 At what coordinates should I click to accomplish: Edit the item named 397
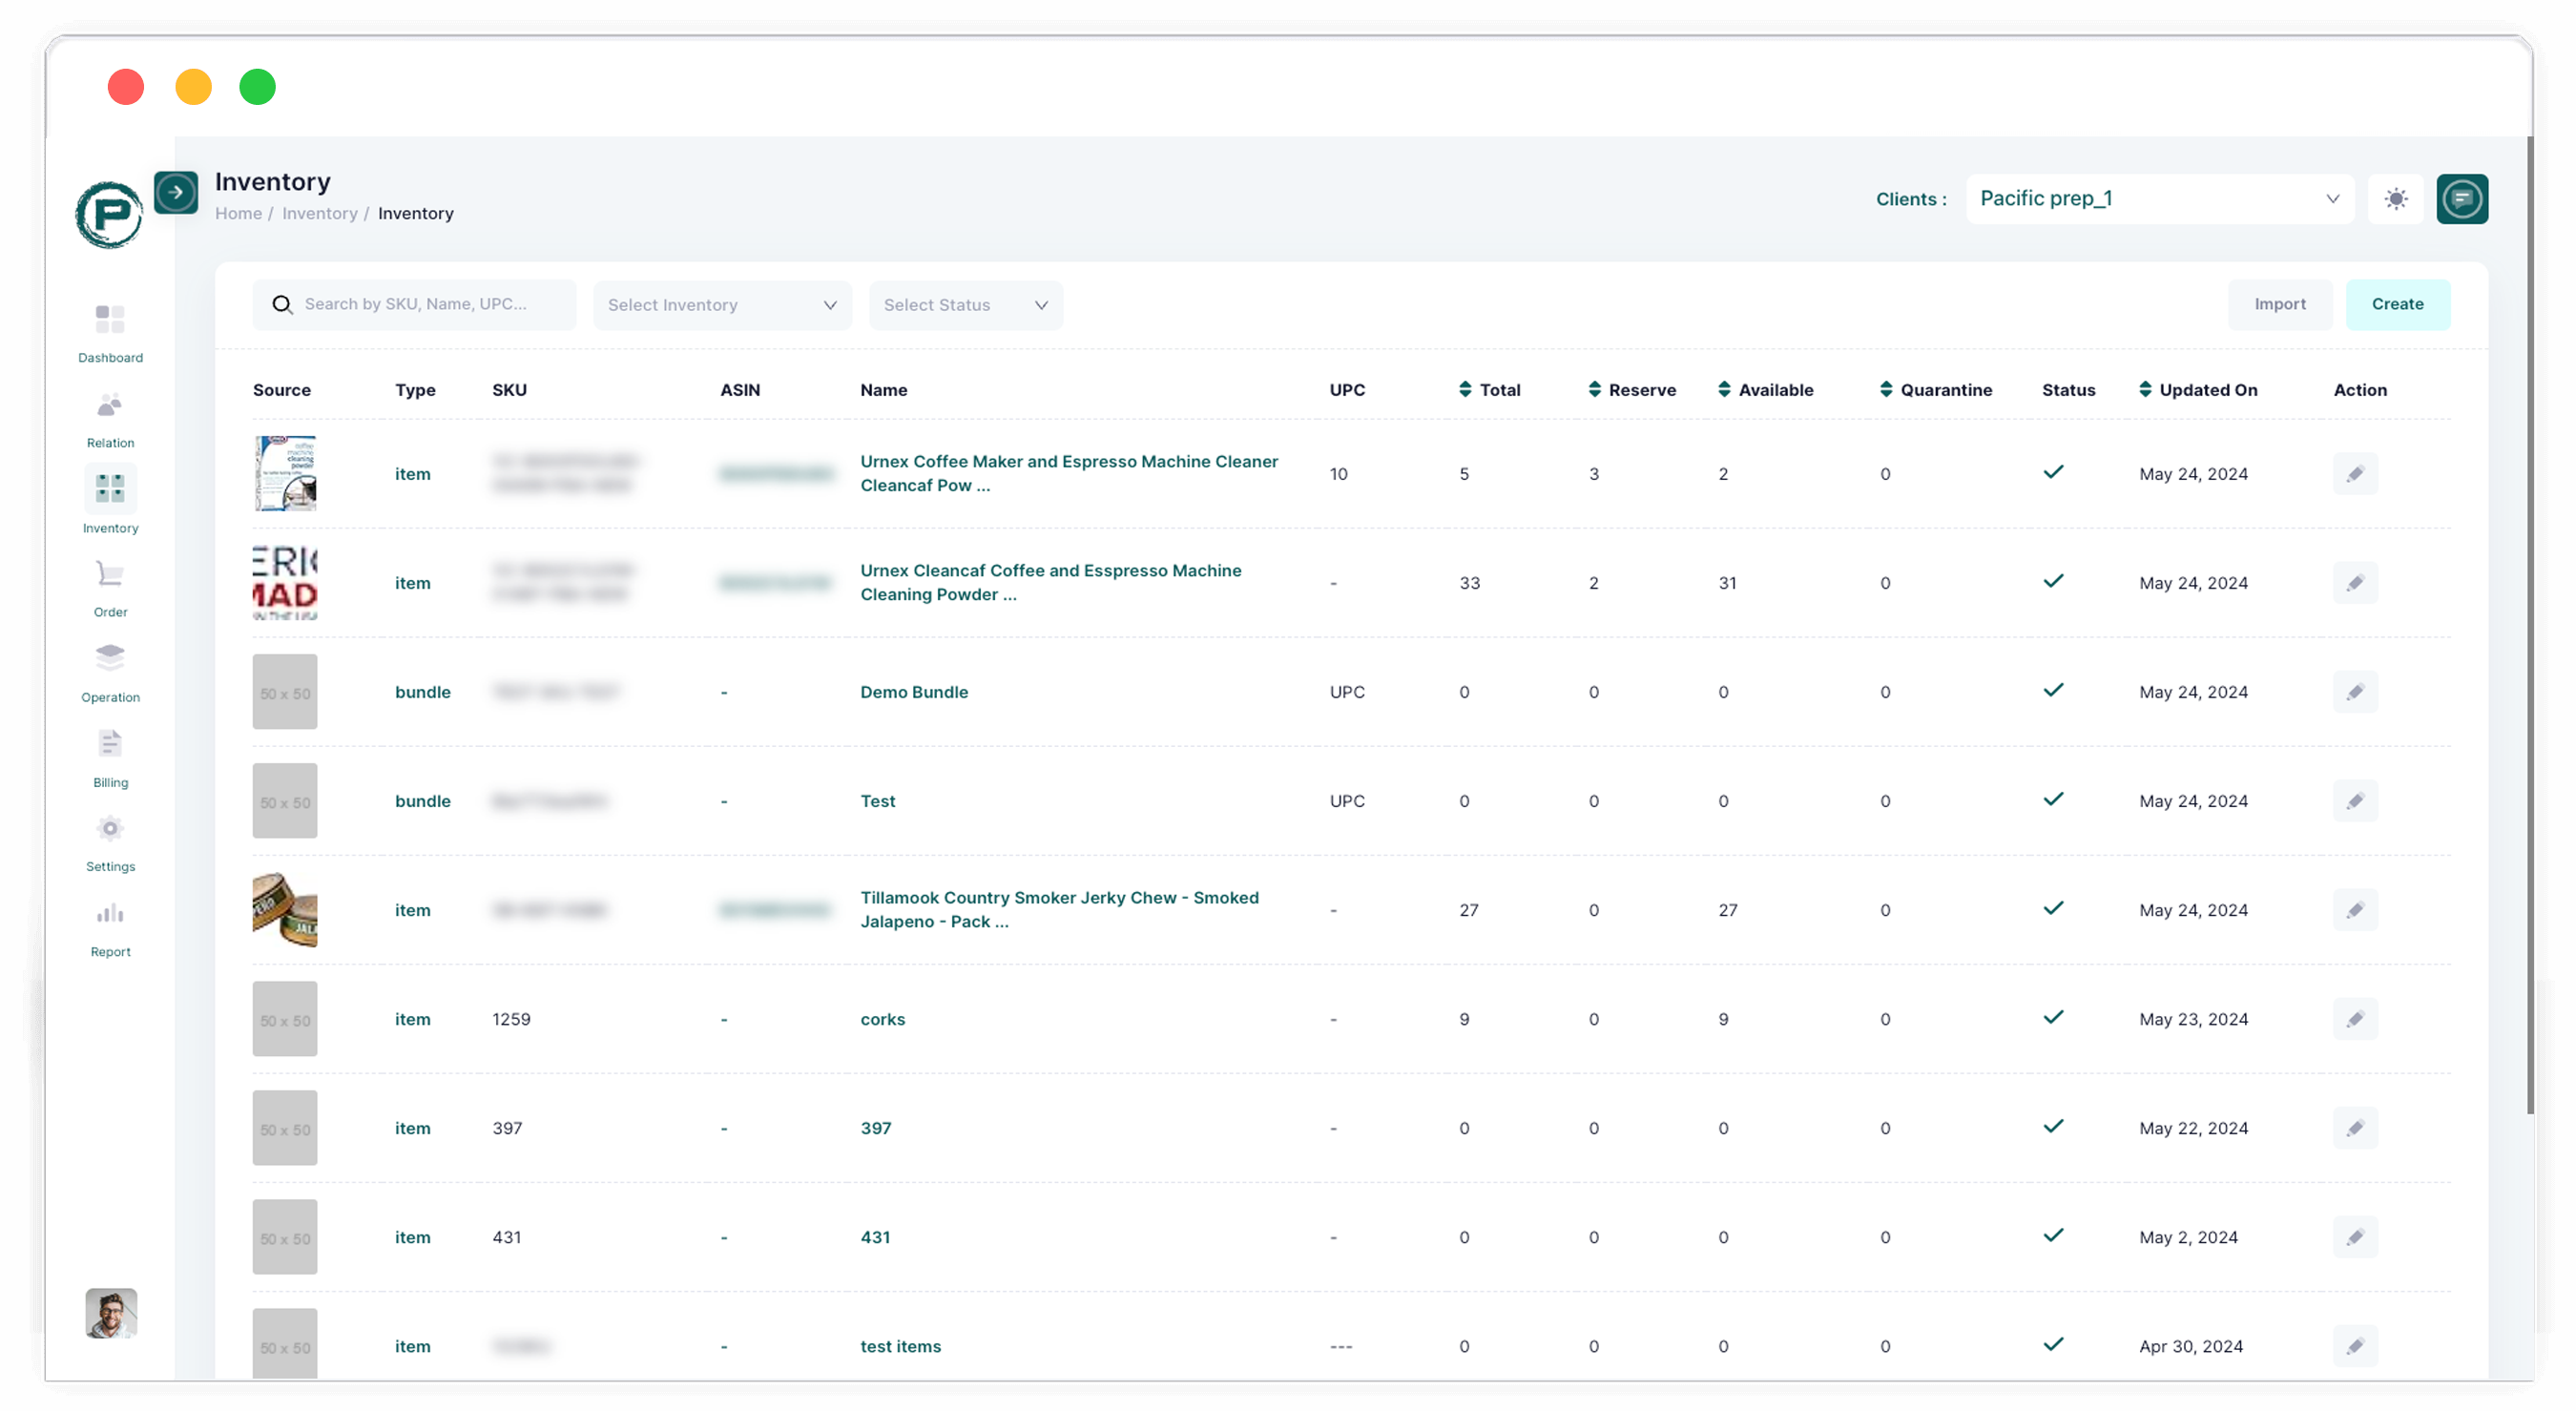[x=2355, y=1128]
